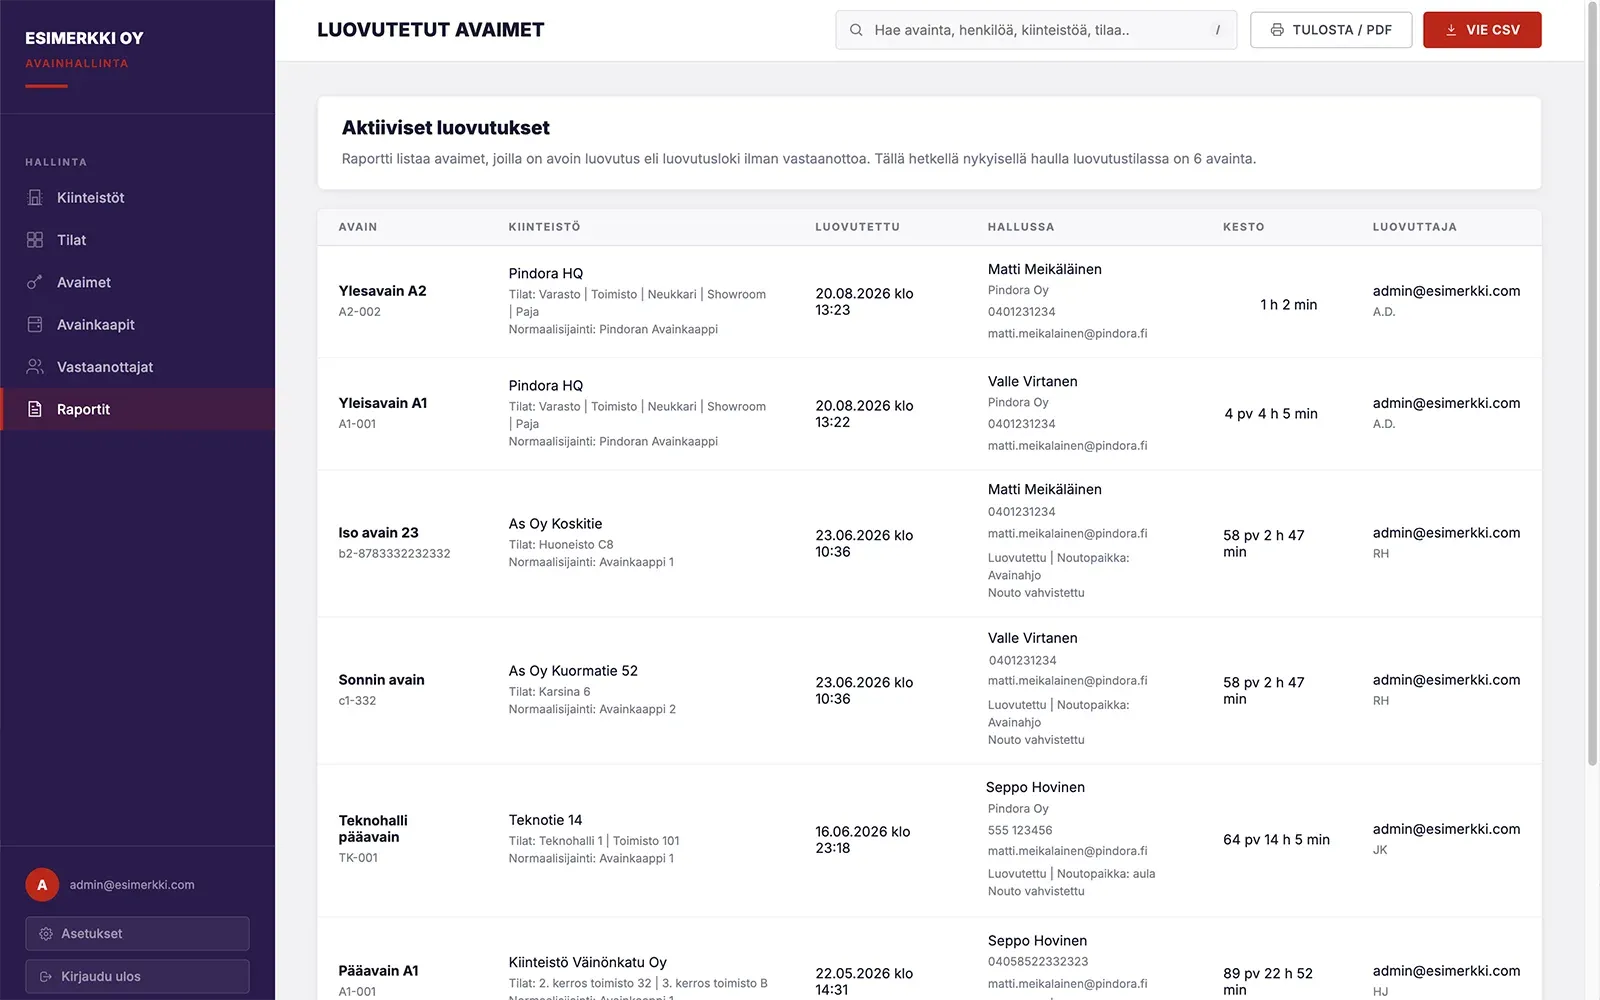This screenshot has height=1000, width=1600.
Task: Click key code b2-8783332232332
Action: click(x=394, y=554)
